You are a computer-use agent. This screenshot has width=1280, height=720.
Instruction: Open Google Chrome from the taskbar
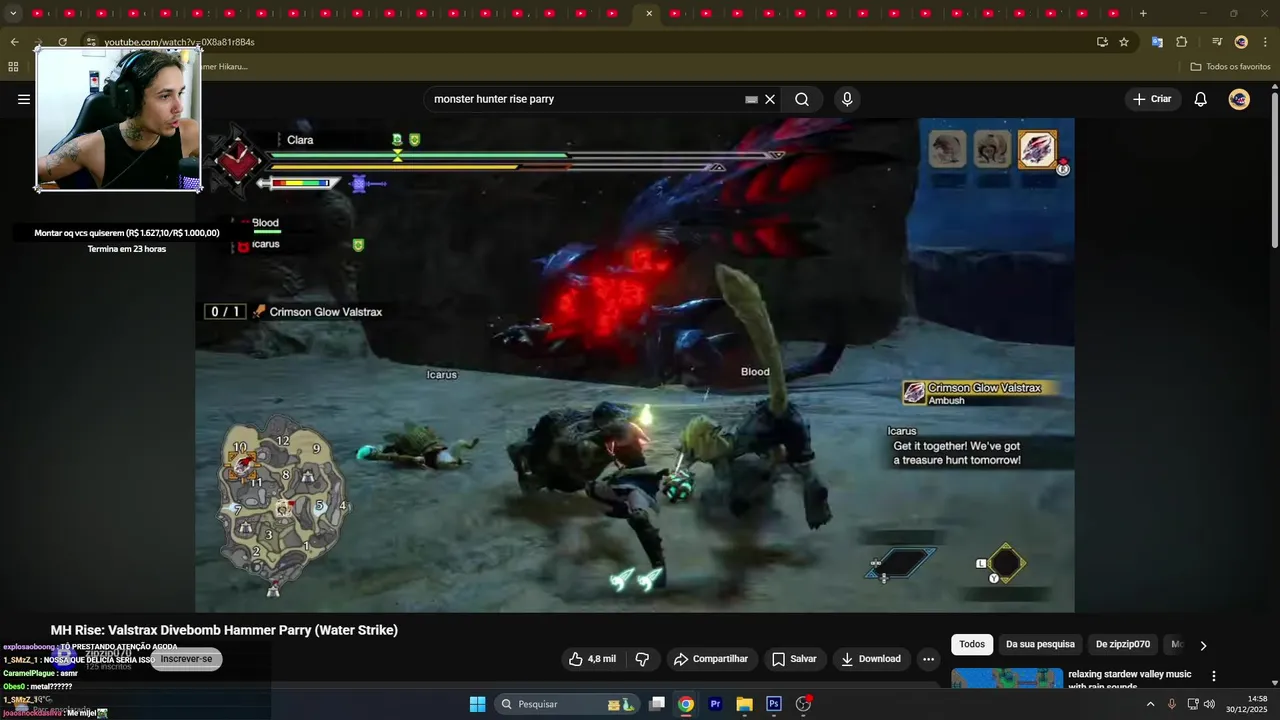tap(686, 704)
